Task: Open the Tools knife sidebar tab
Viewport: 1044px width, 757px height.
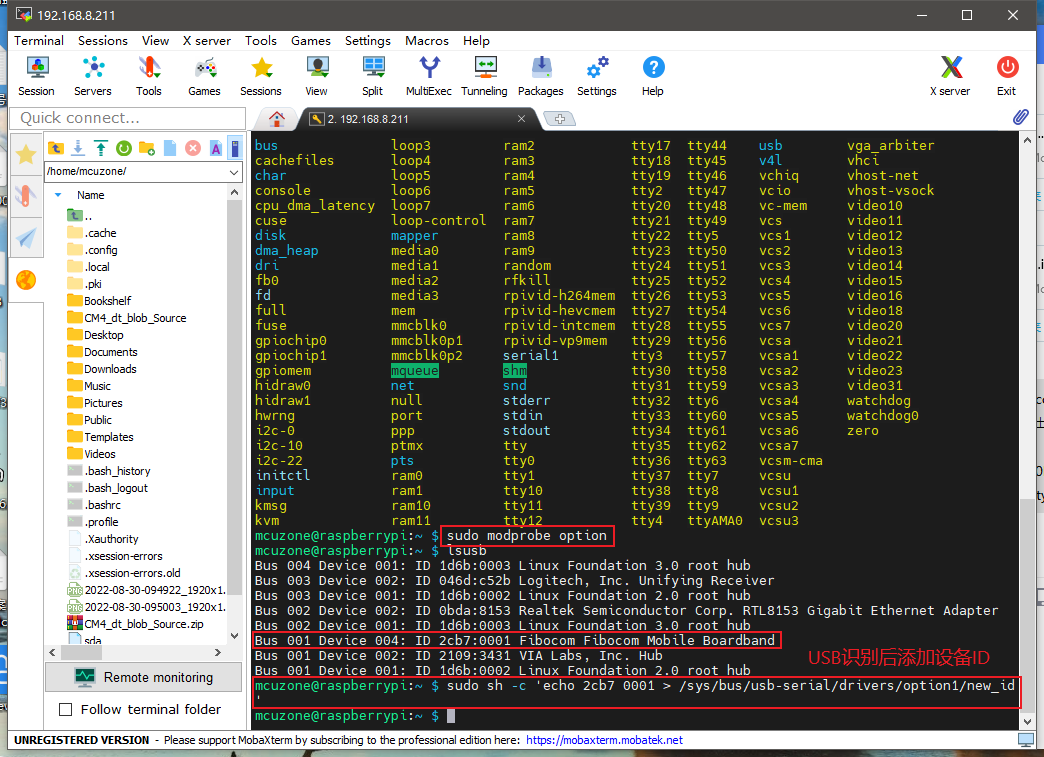Action: pyautogui.click(x=26, y=196)
